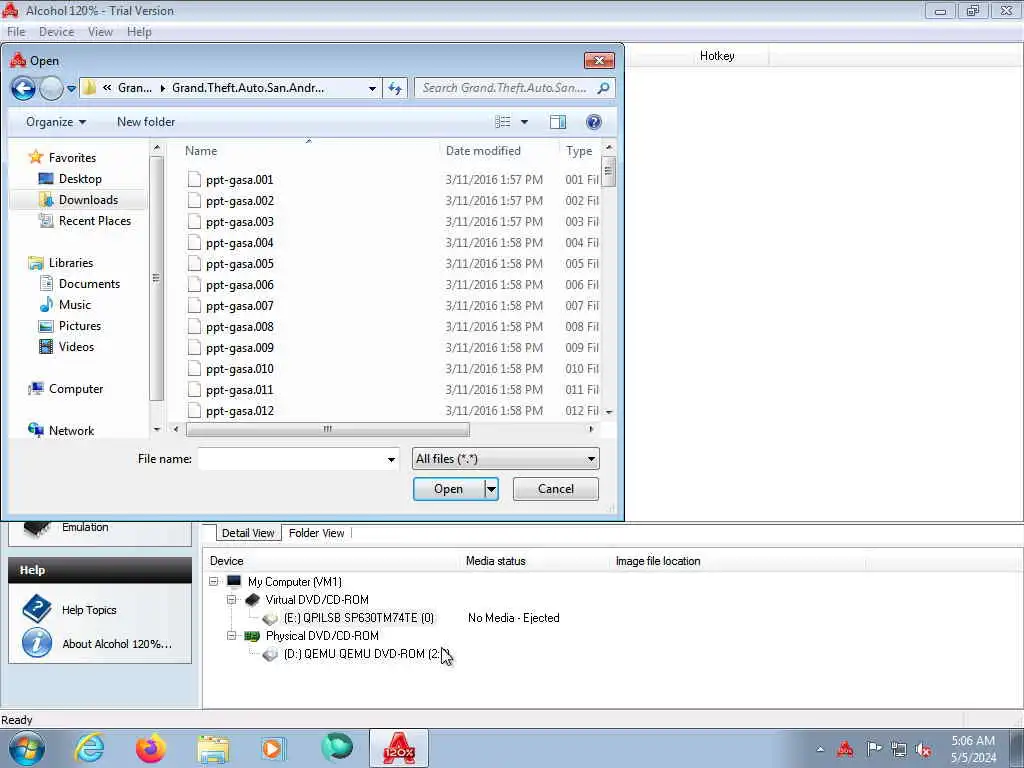This screenshot has width=1024, height=768.
Task: Click the Start button orb
Action: pos(27,748)
